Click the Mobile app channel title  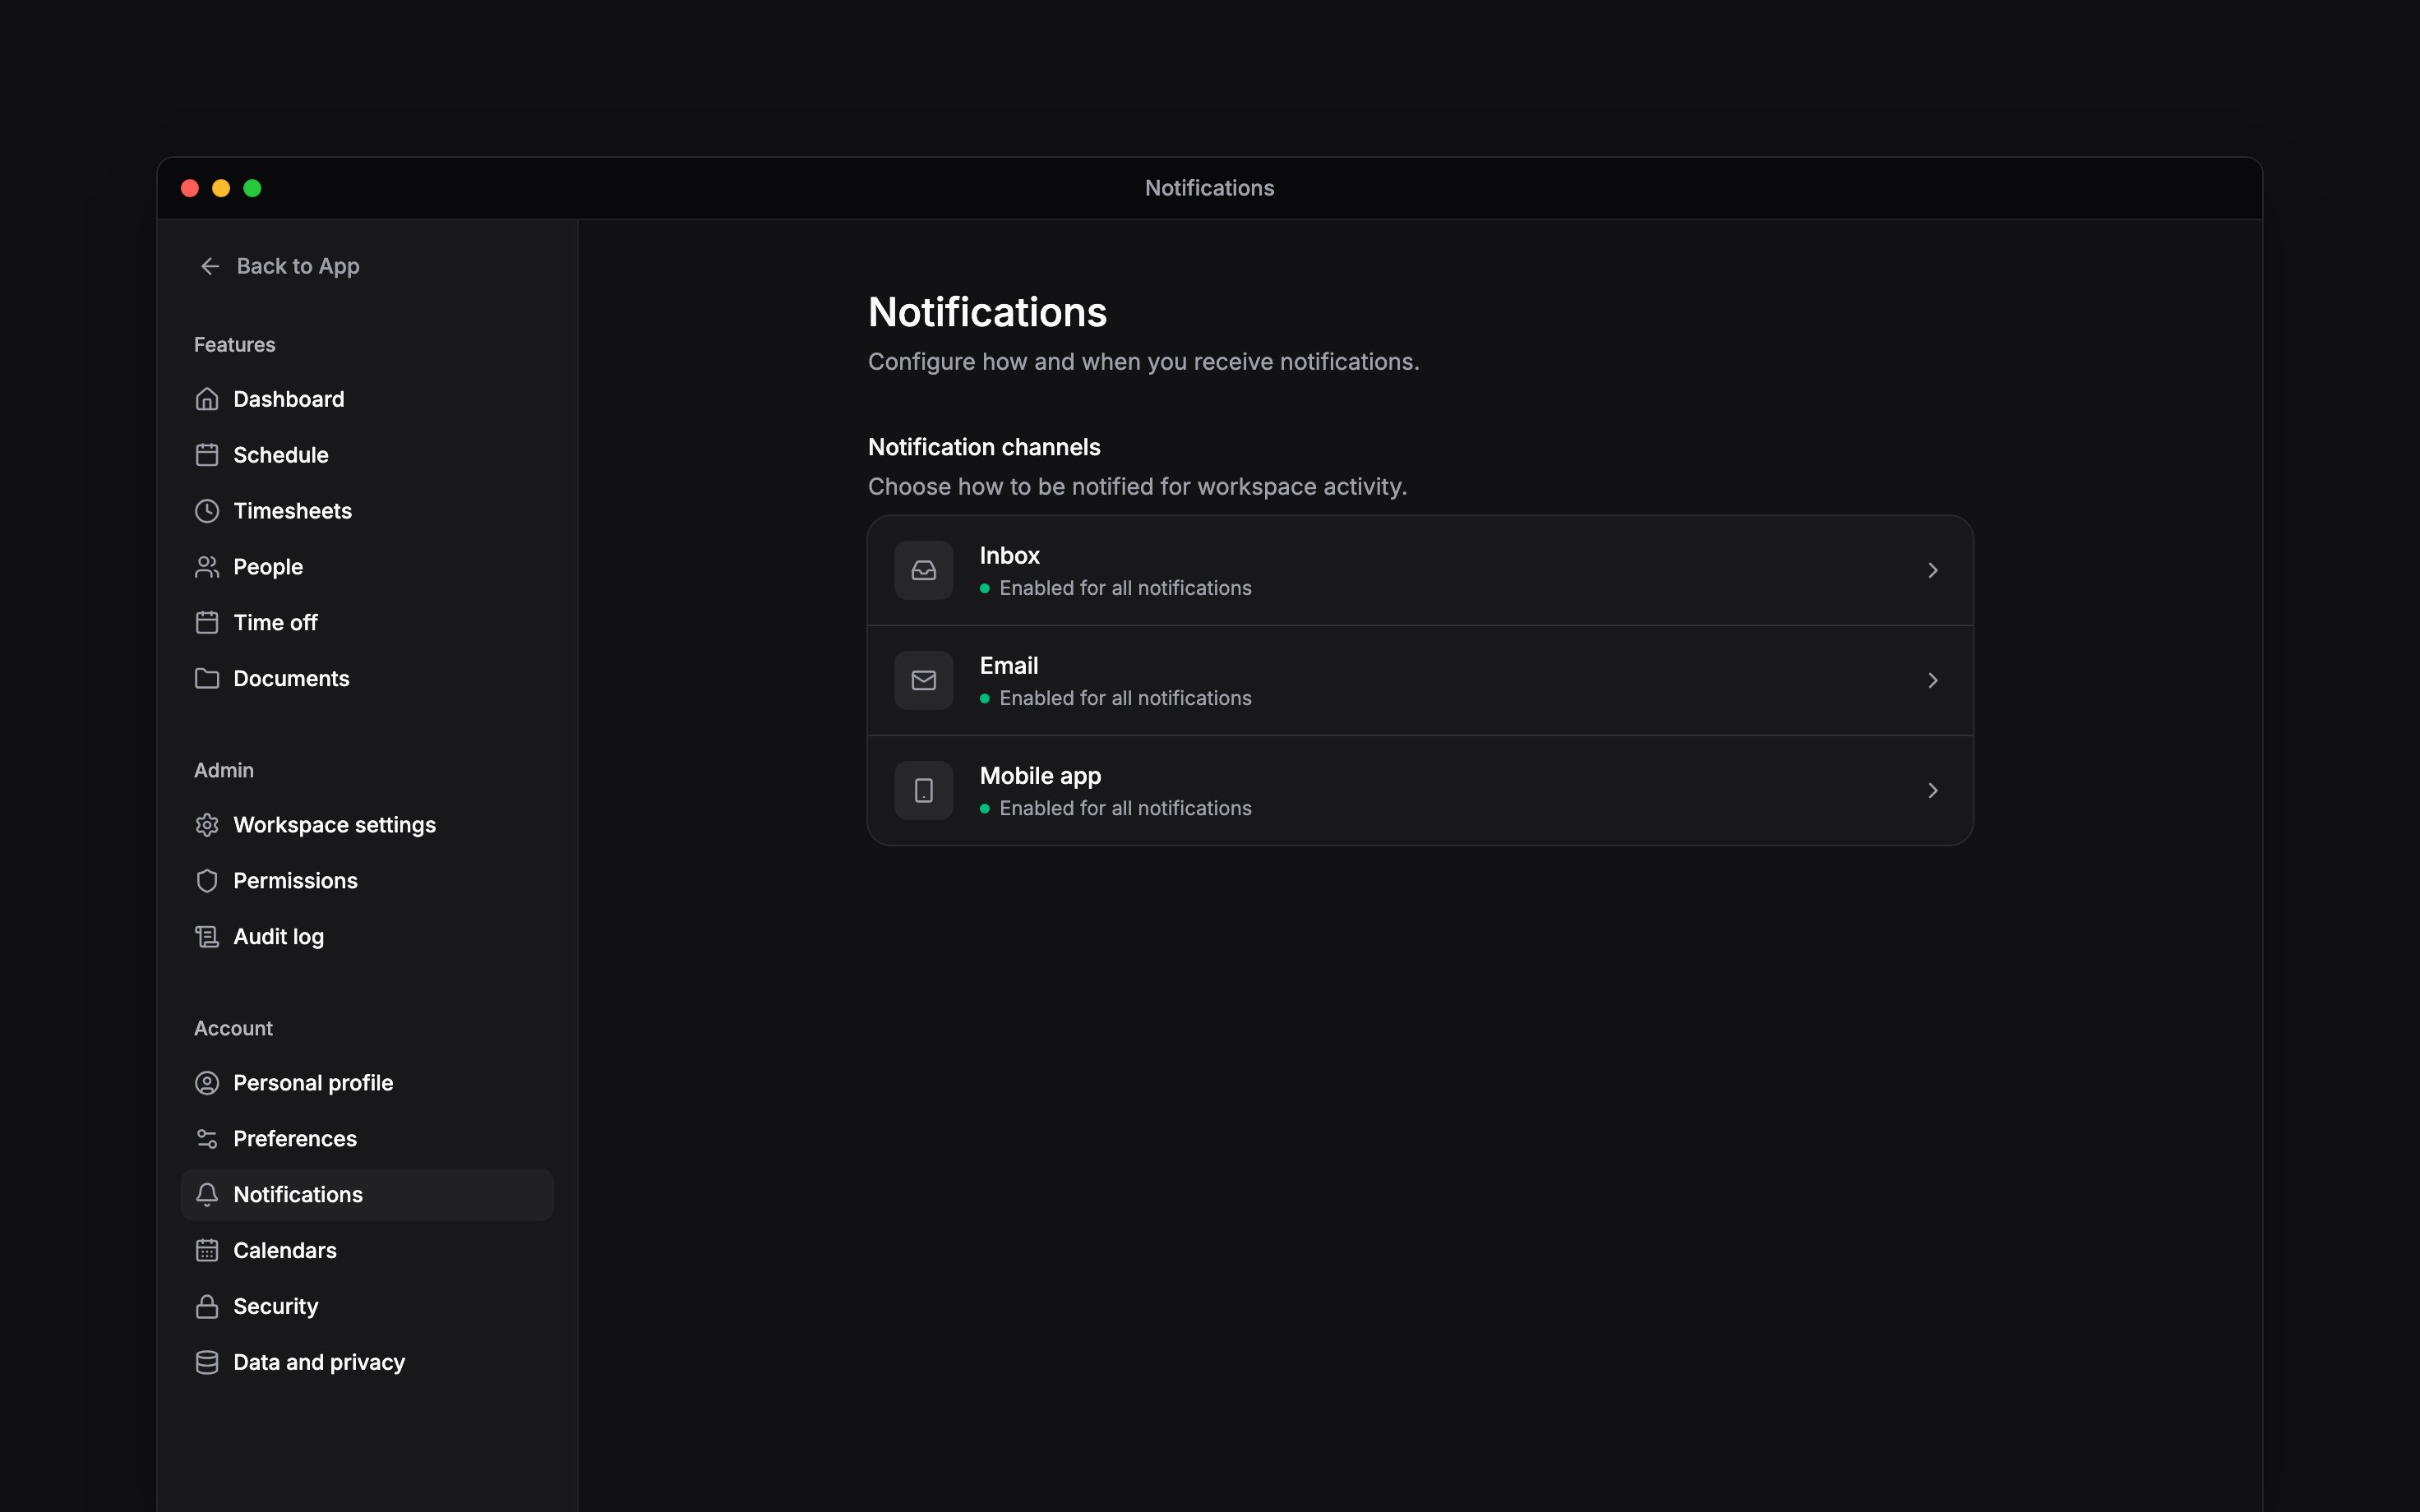(x=1040, y=776)
